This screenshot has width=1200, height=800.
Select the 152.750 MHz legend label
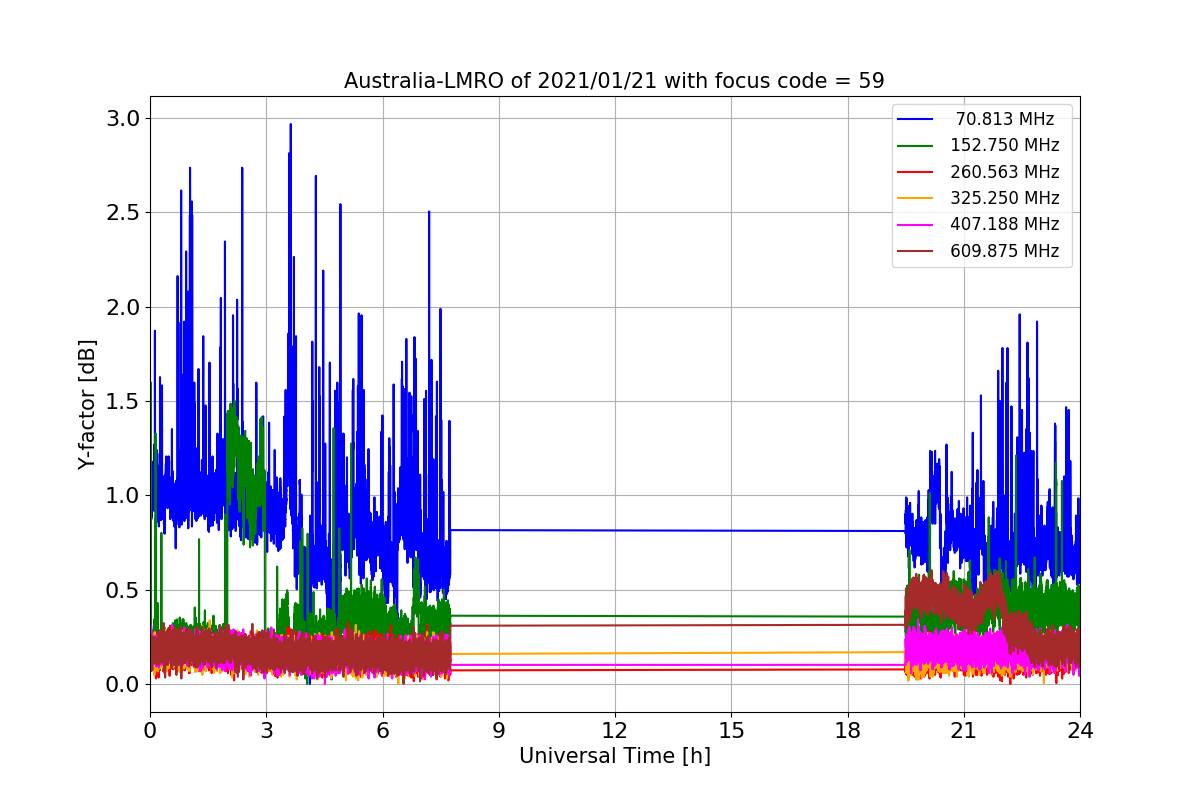point(1005,145)
